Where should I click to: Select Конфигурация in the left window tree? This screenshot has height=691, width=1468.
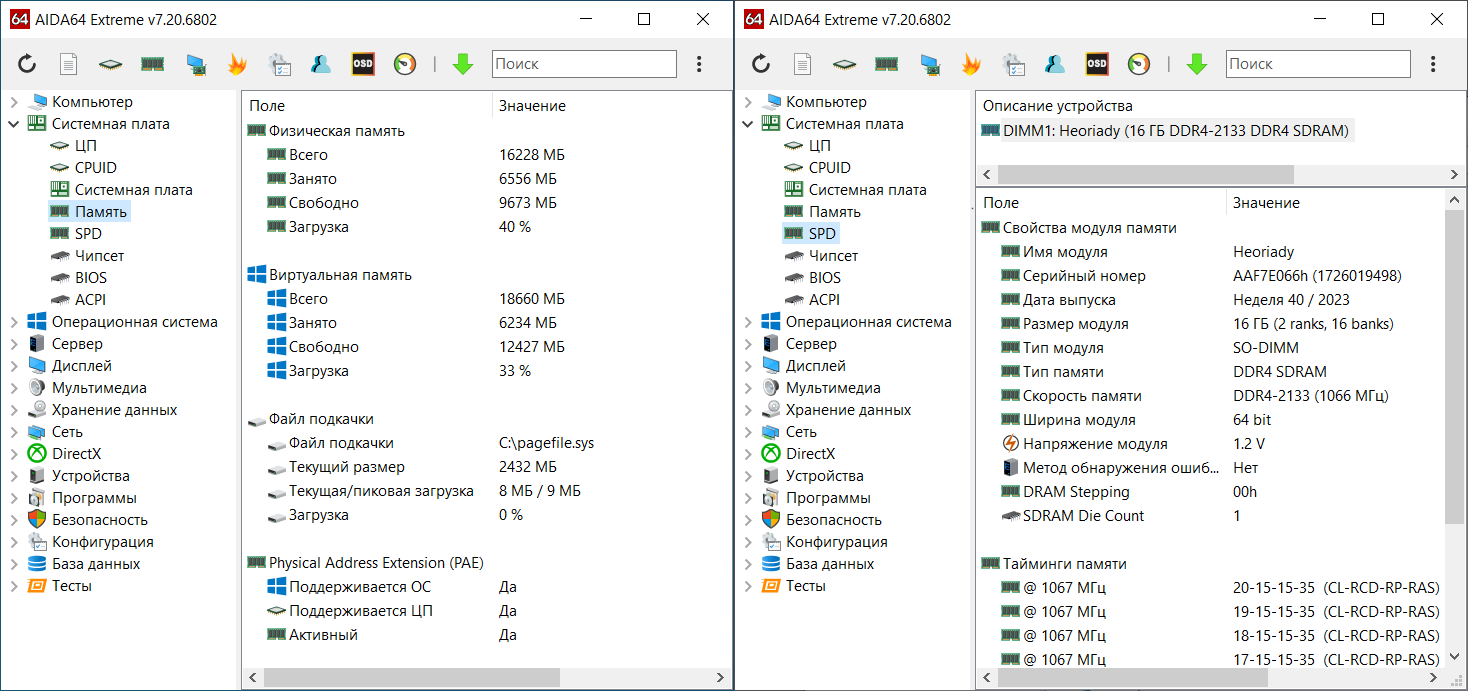coord(103,542)
